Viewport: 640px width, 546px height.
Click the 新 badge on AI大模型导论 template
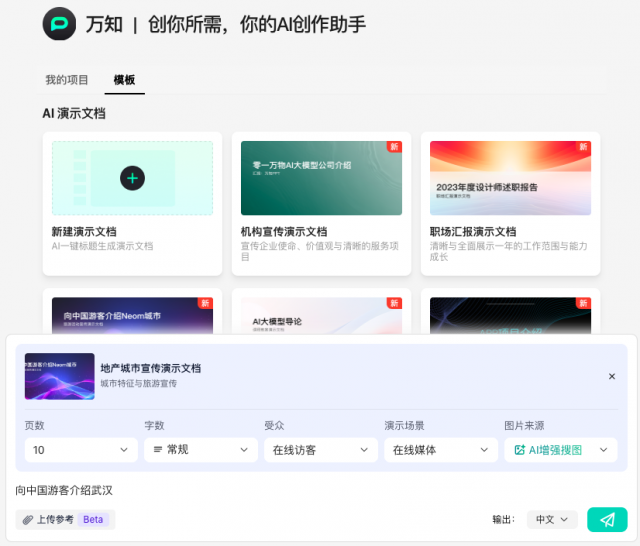(x=394, y=303)
